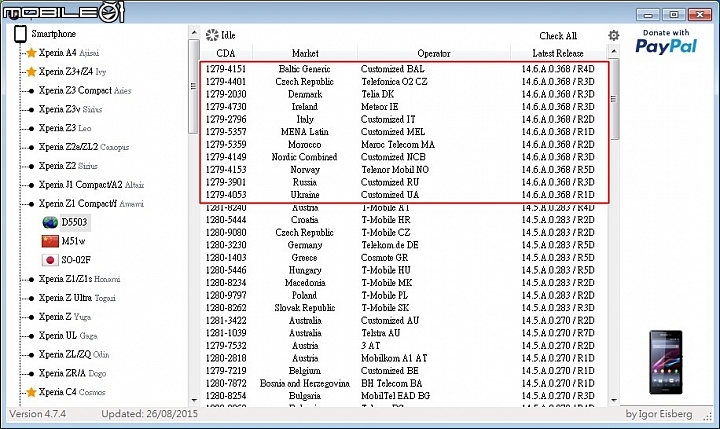Click the Smartphone device icon
720x429 pixels.
point(20,34)
